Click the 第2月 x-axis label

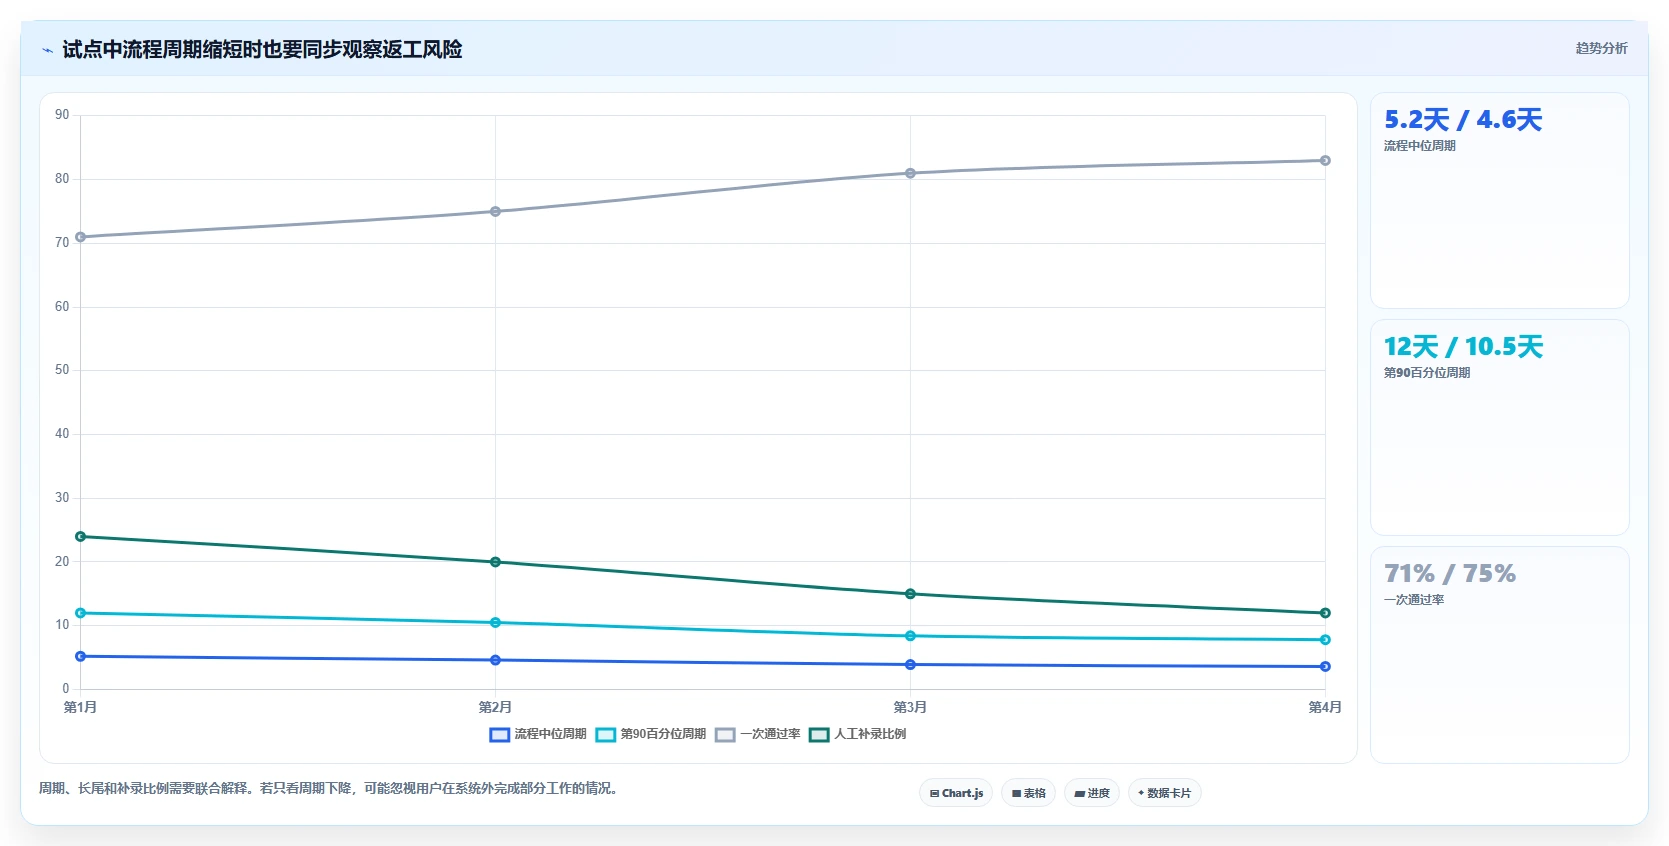tap(495, 707)
